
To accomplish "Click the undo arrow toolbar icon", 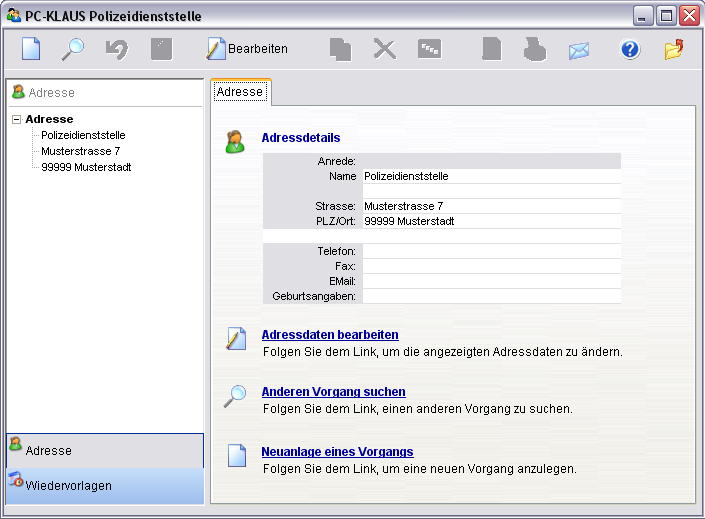I will [x=117, y=49].
